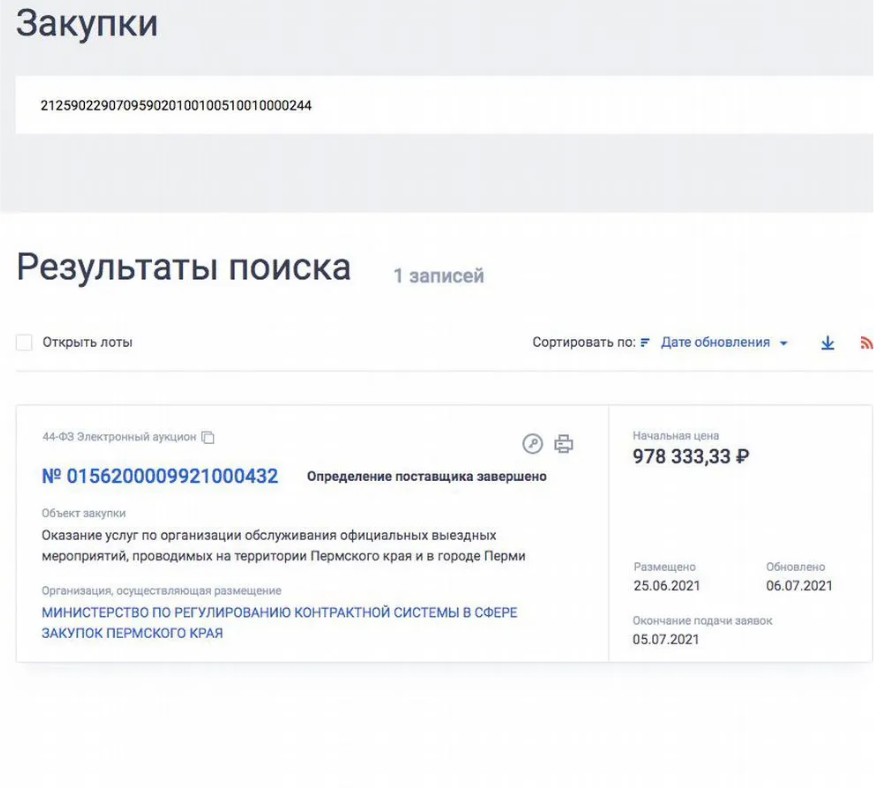
Task: Click the "Обновлено" date 06.07.2021
Action: coord(799,586)
